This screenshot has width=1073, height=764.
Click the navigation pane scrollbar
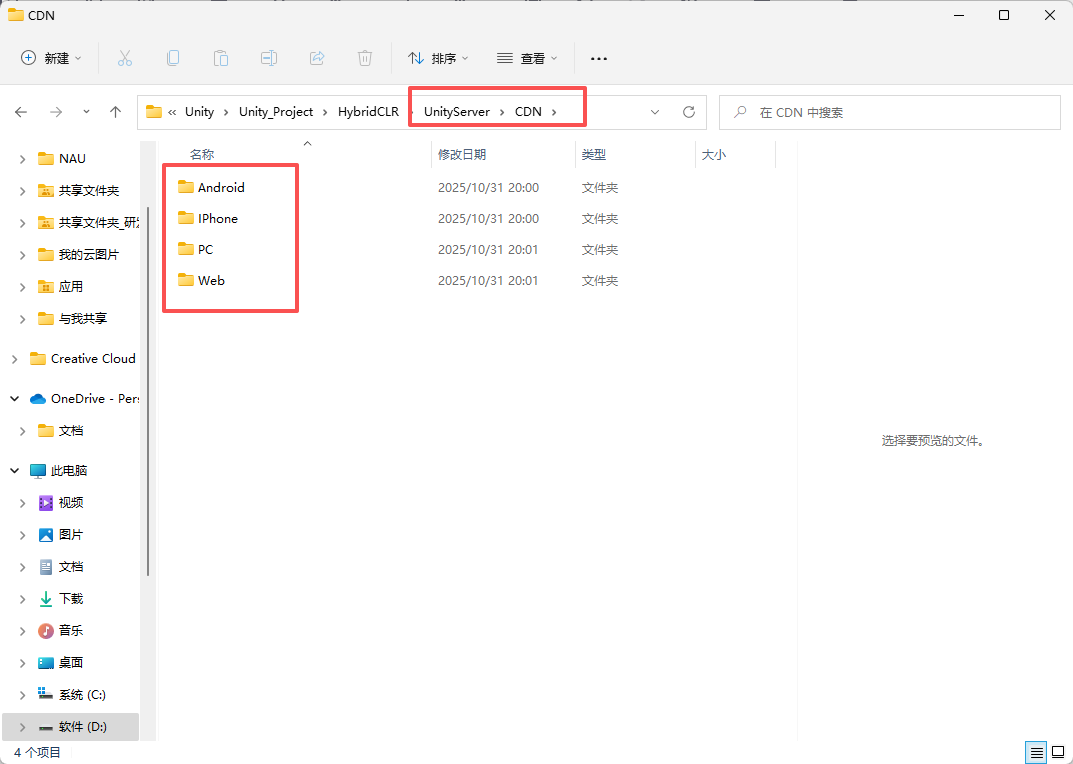click(148, 390)
